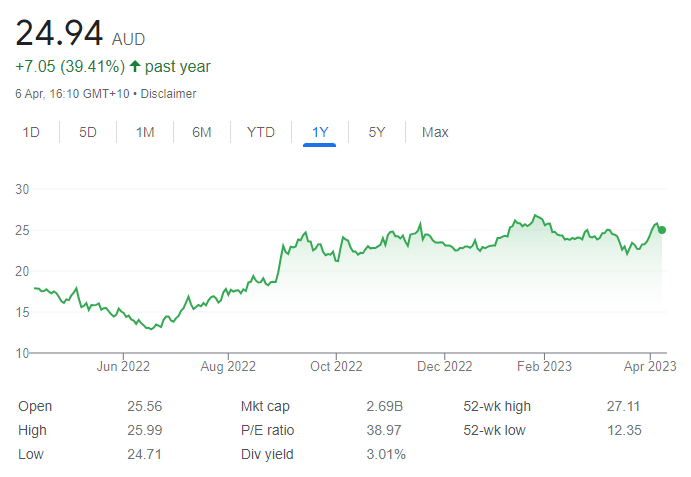This screenshot has width=691, height=477.
Task: Open the 1M chart range
Action: (145, 132)
